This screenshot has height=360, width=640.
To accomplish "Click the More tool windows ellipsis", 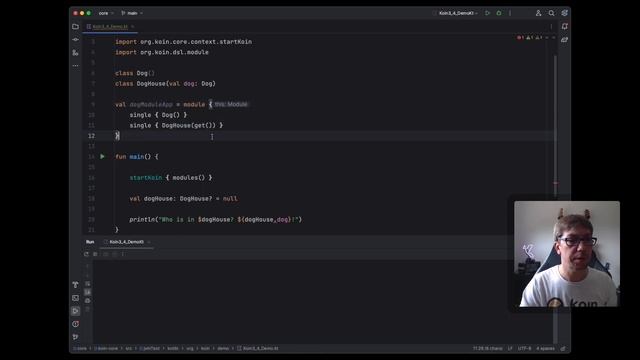I will 76,65.
